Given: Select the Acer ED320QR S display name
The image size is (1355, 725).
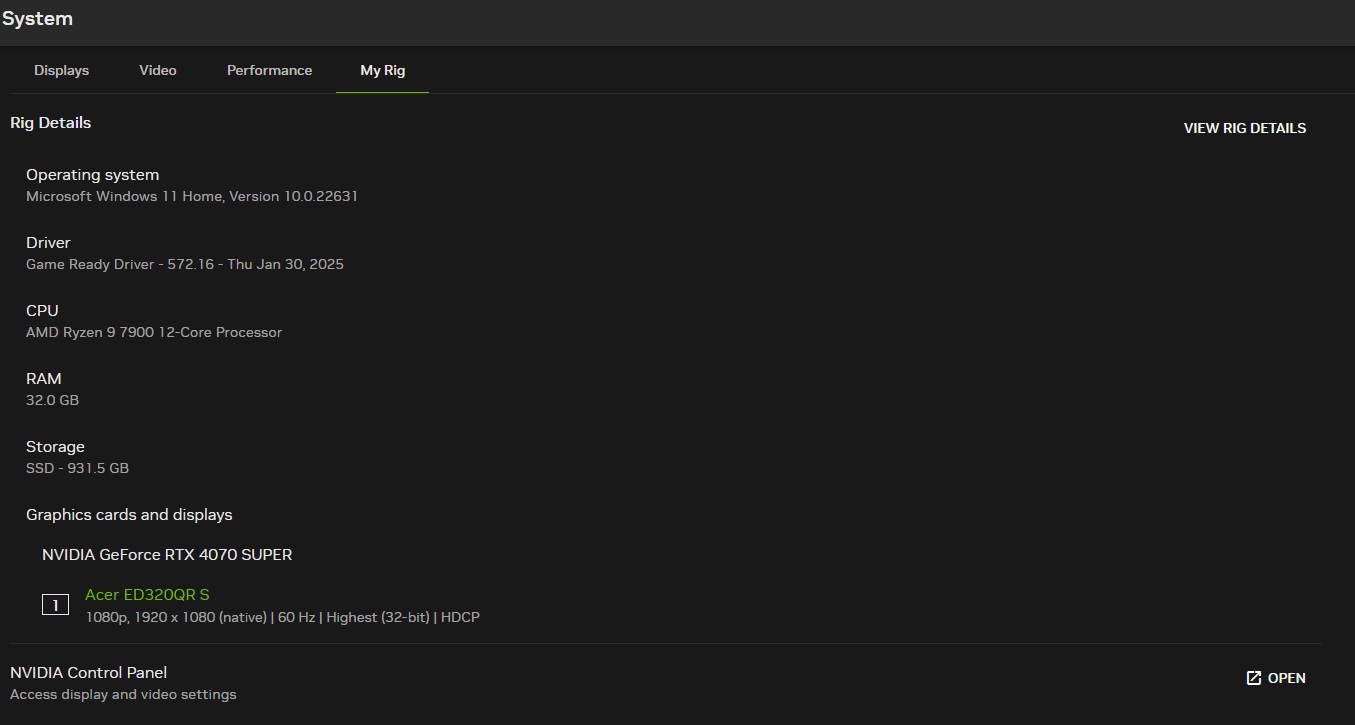Looking at the screenshot, I should (147, 595).
